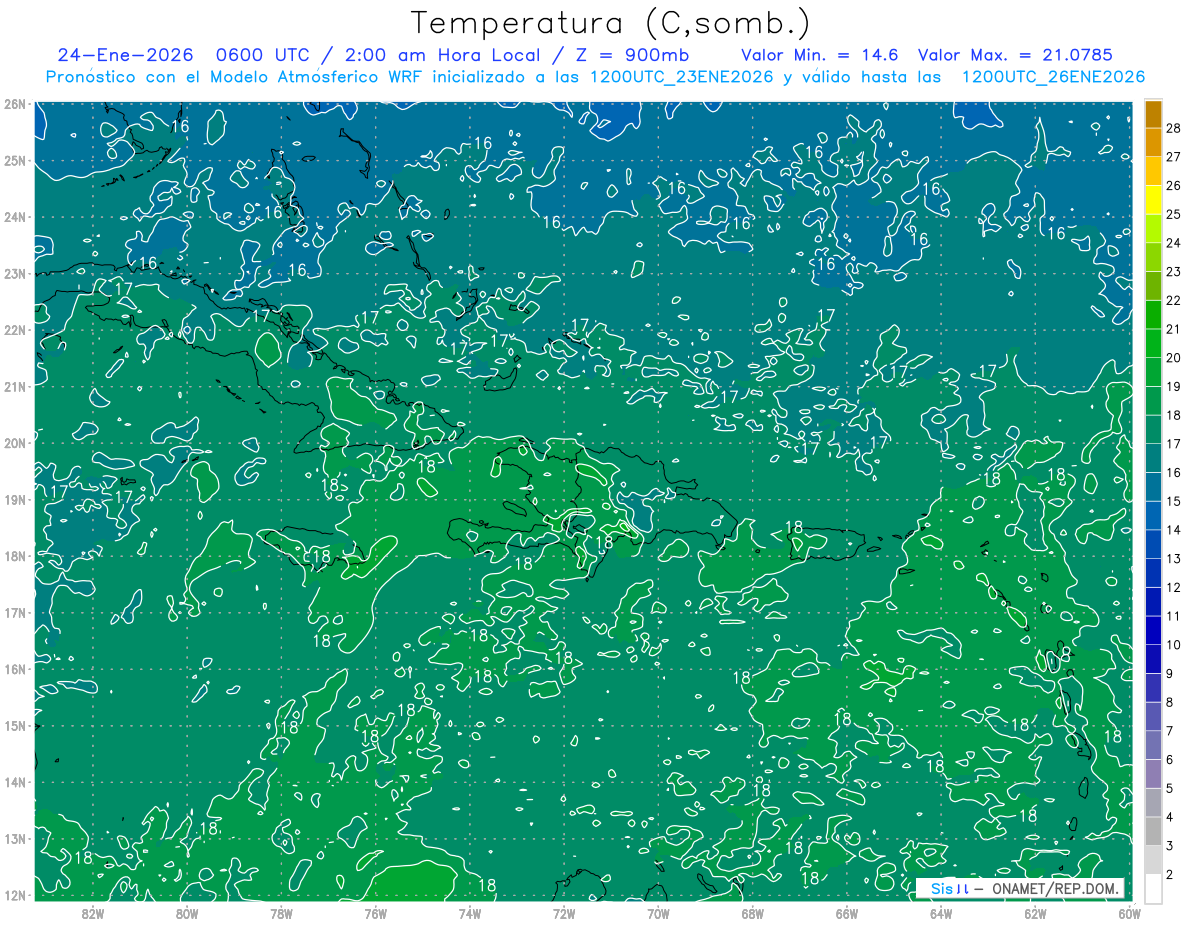Click the '82W' longitude axis label
1200x927 pixels.
(x=92, y=913)
